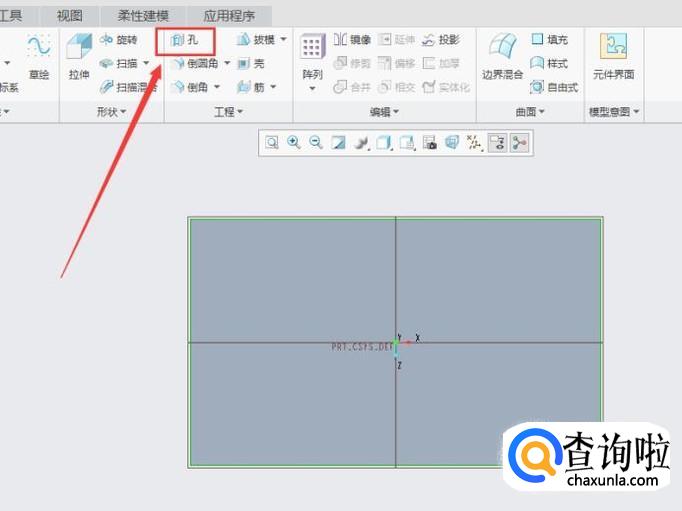Open the Style (样式) tool
This screenshot has height=511, width=682.
[x=549, y=63]
